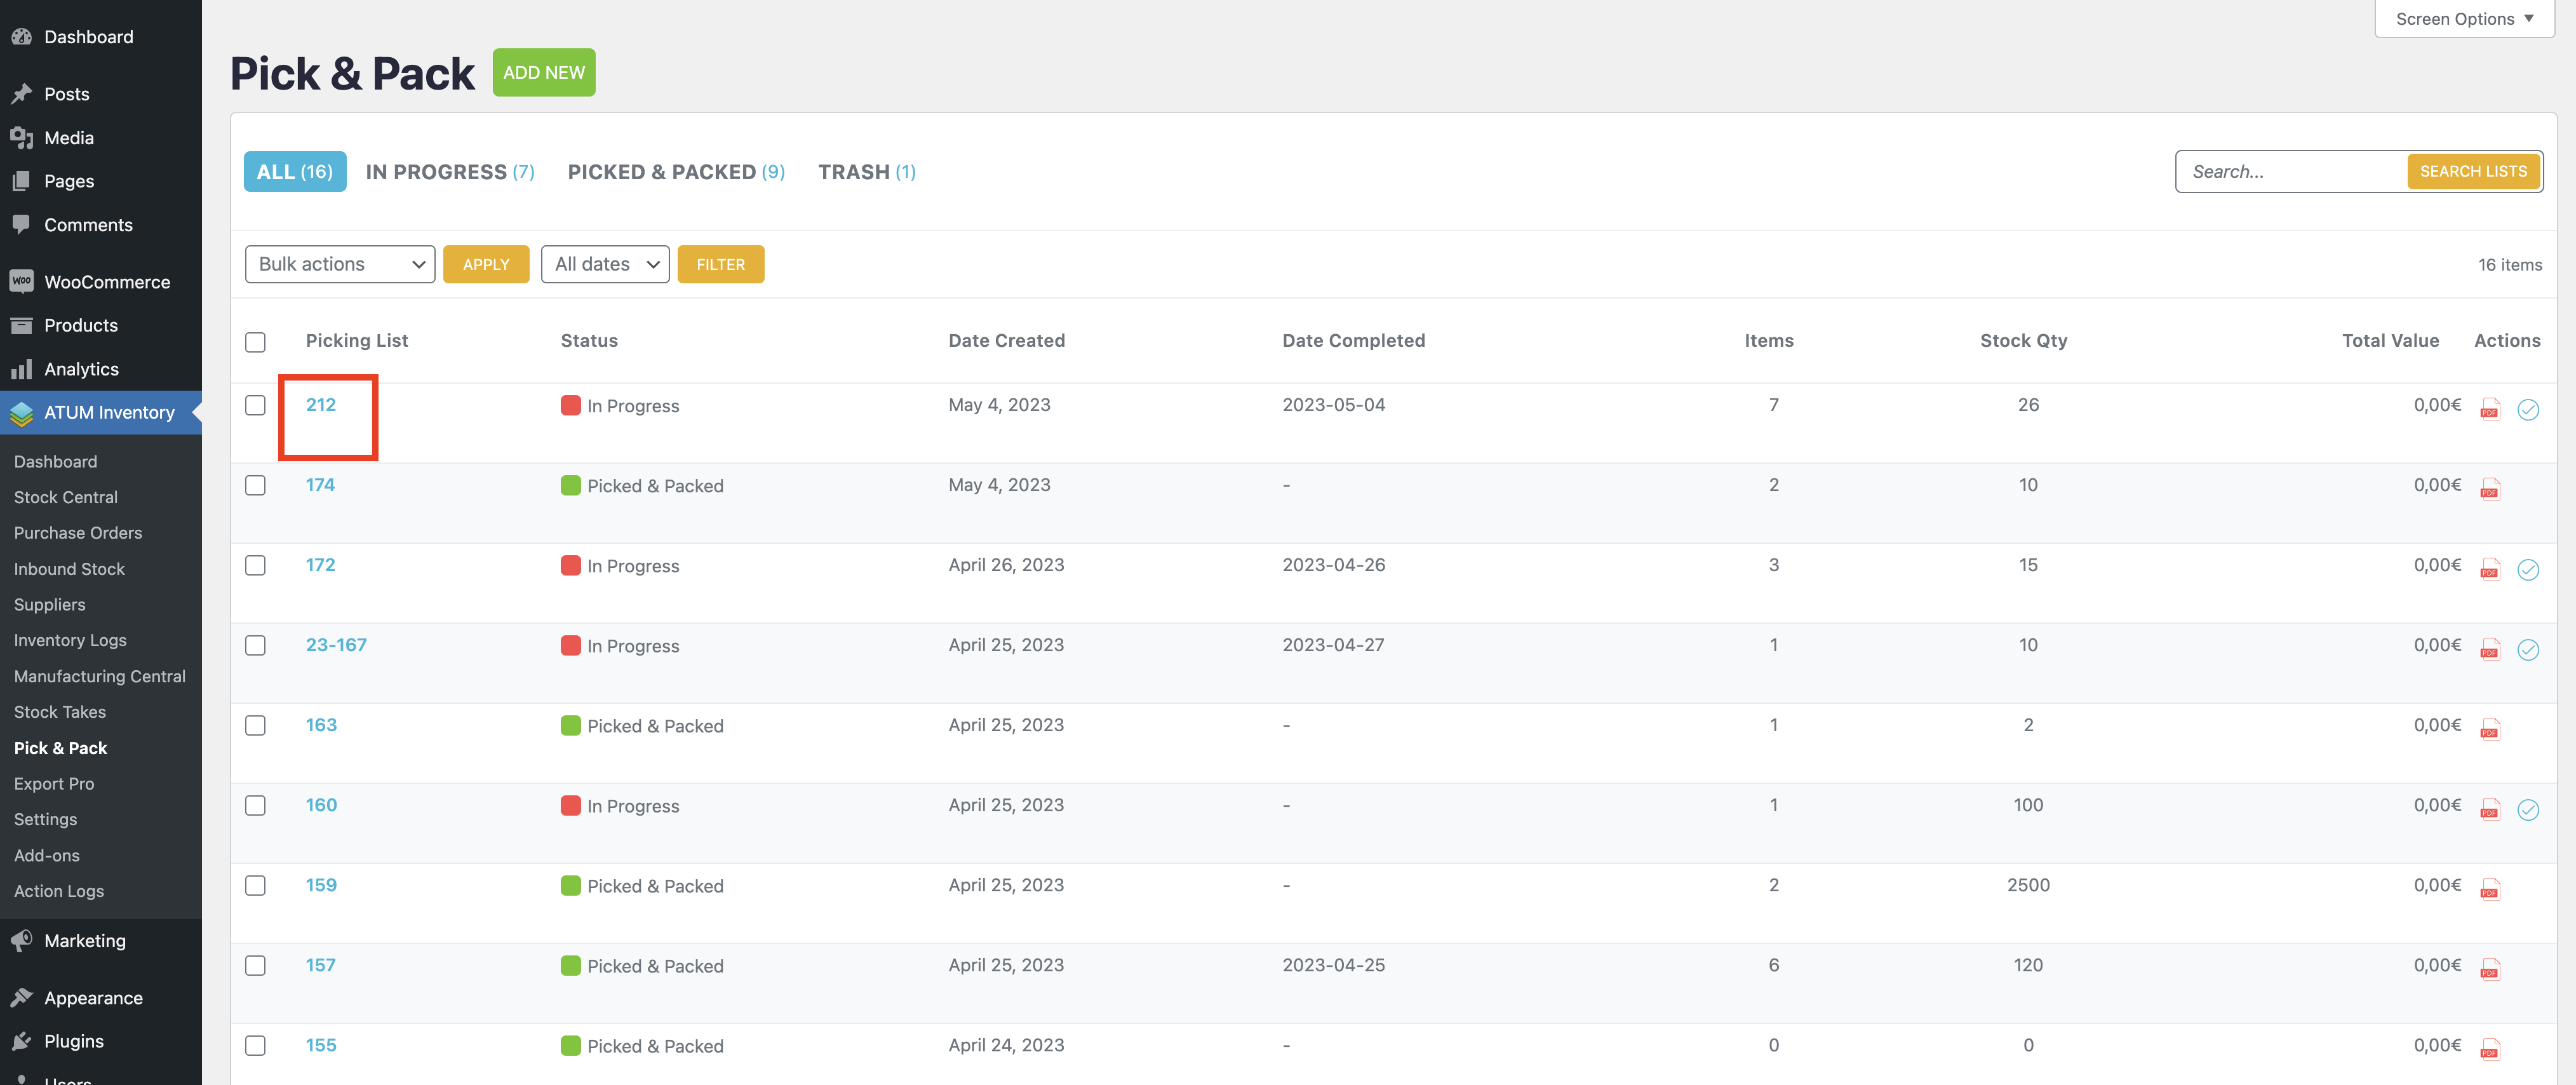This screenshot has height=1085, width=2576.
Task: Click the Add New button
Action: [544, 72]
